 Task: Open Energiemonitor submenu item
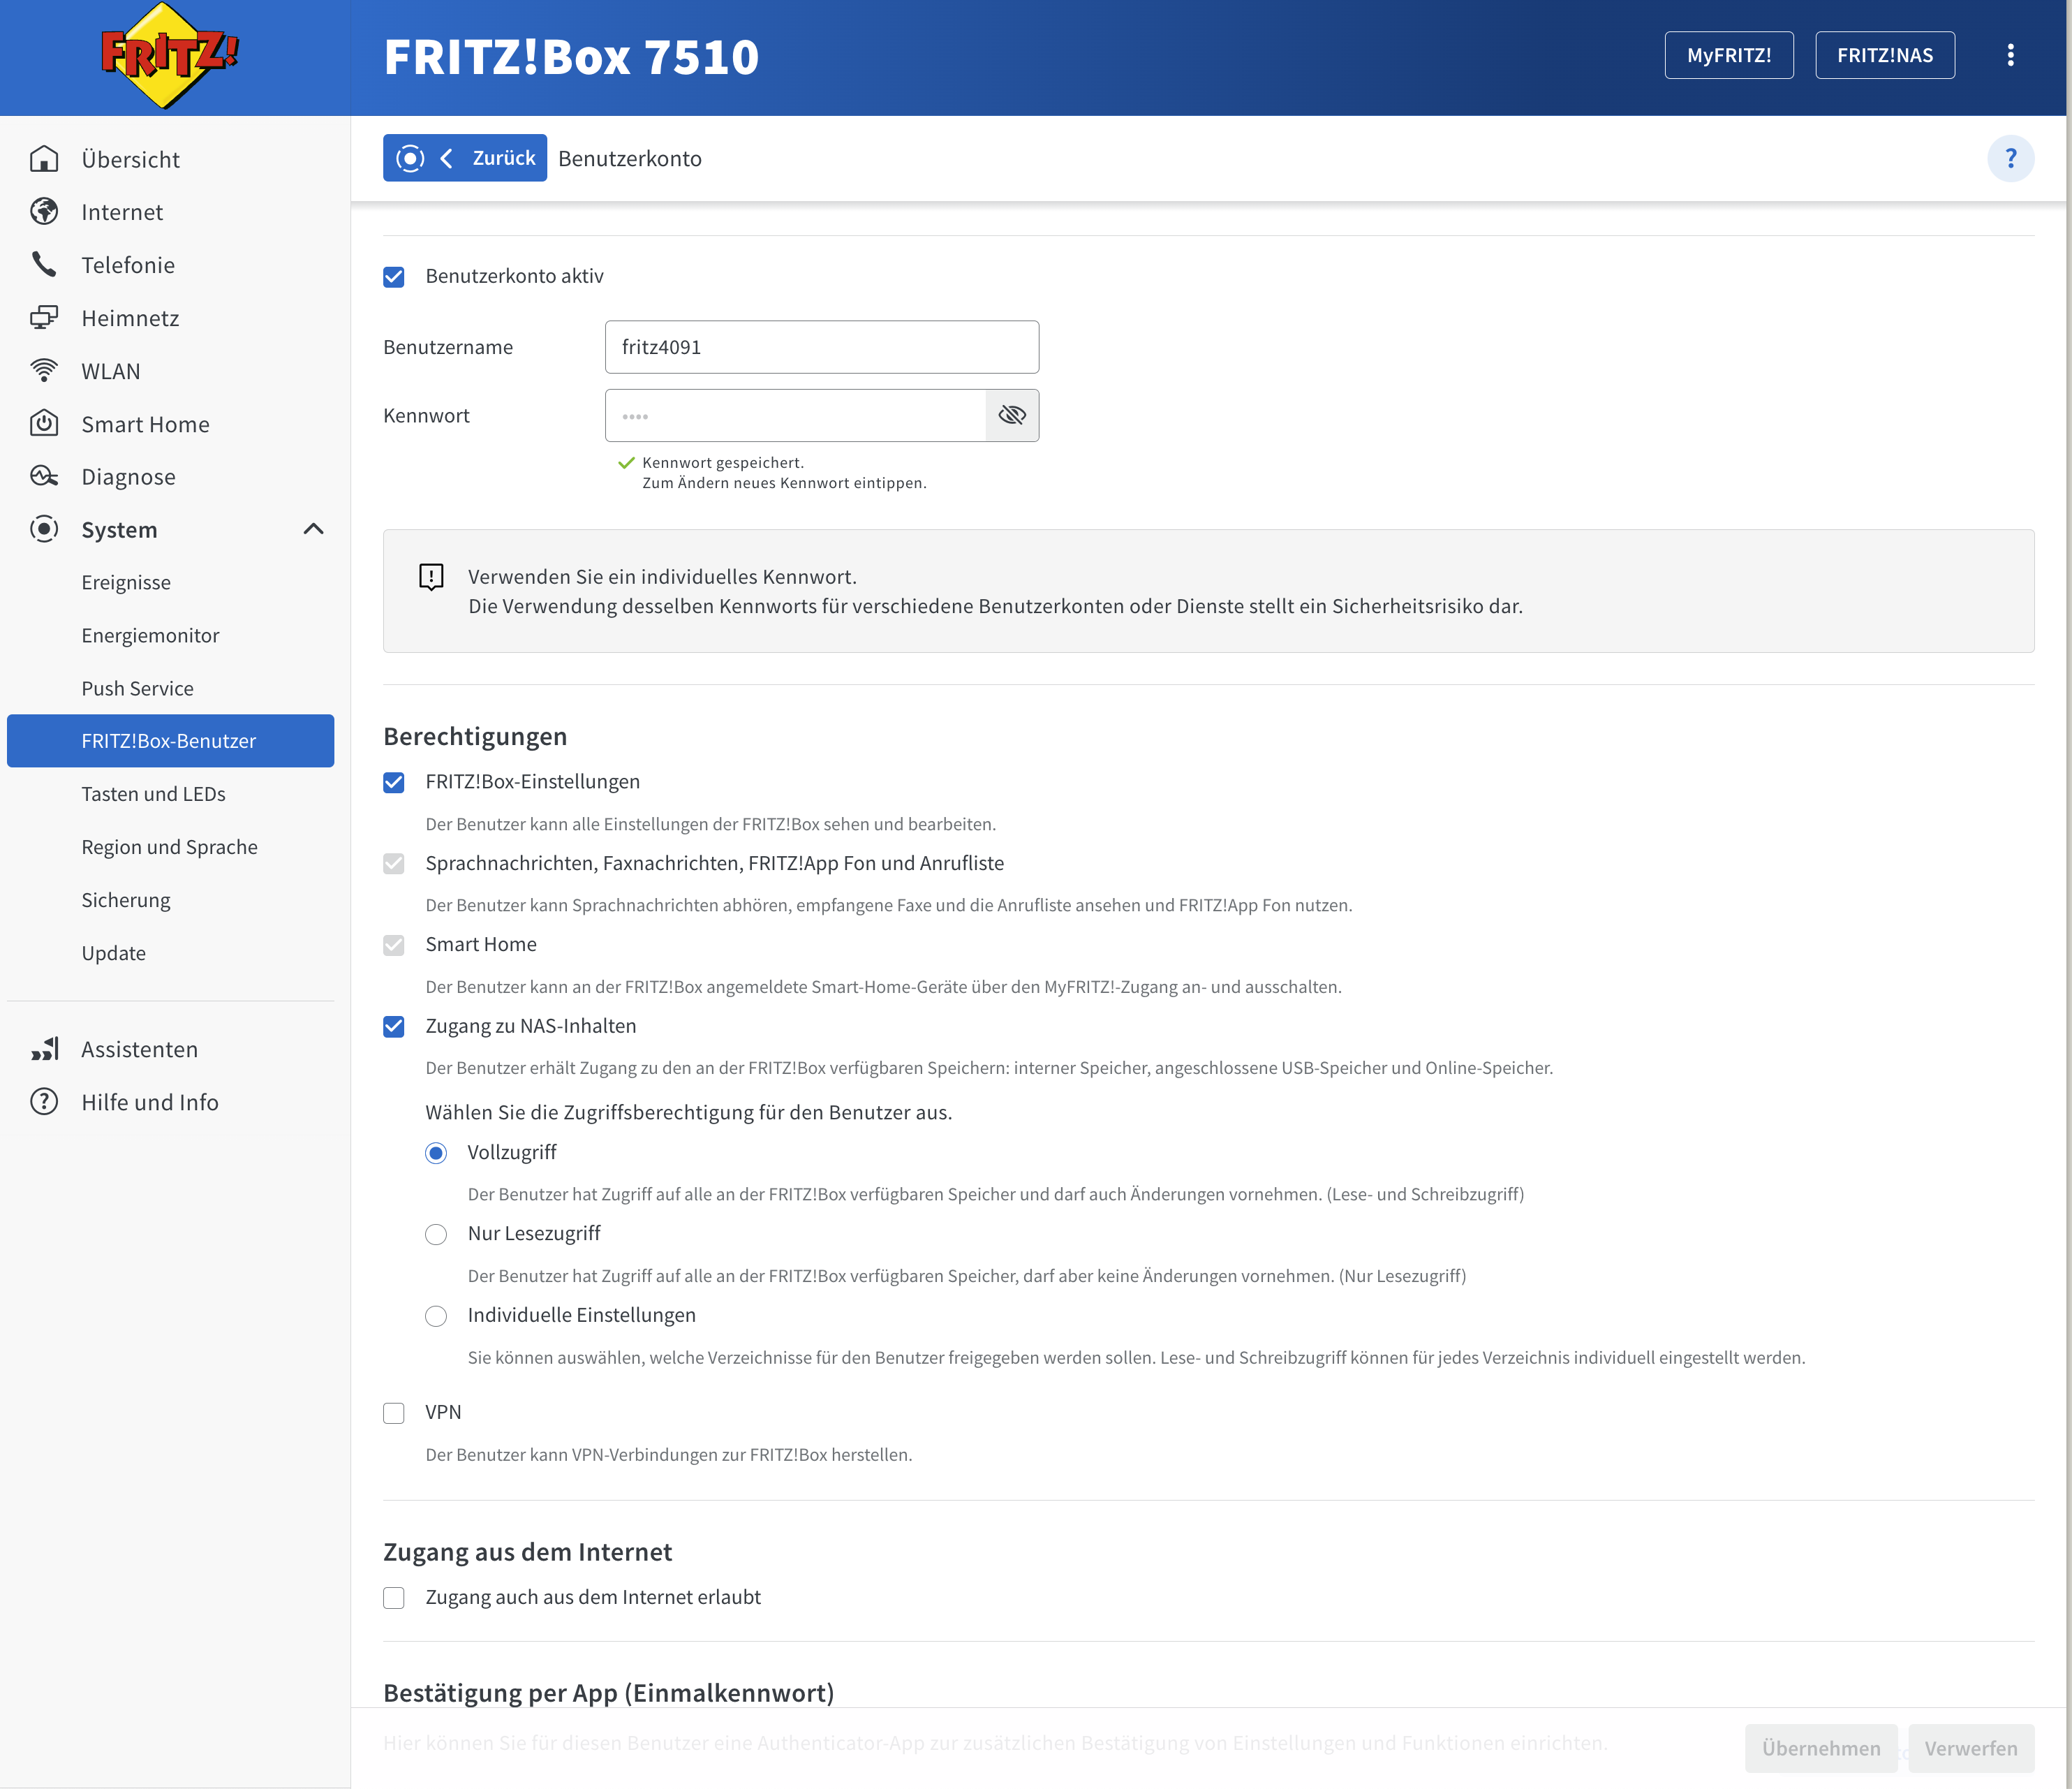click(170, 635)
